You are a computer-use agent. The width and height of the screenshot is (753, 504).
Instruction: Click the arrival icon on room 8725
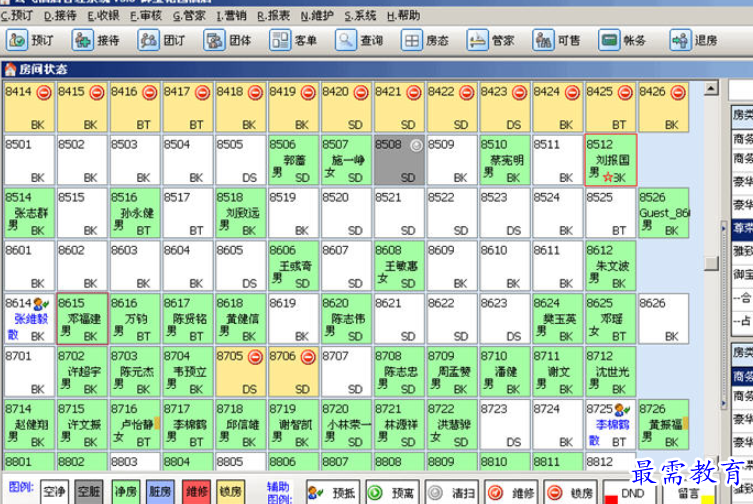coord(622,409)
